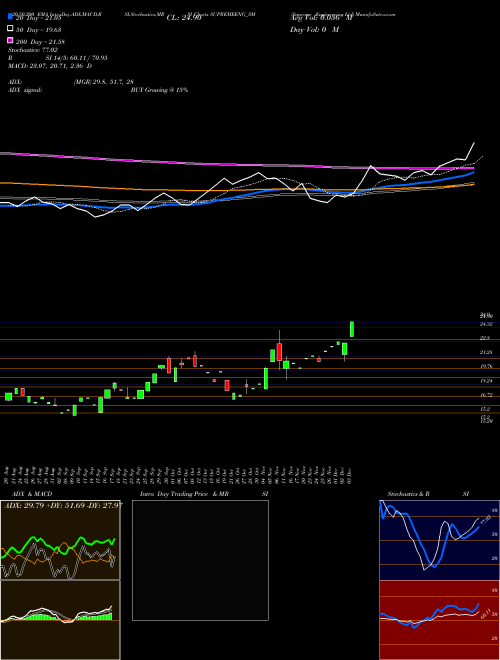Screen dimensions: 500x660
Task: Open the blue Stochastics chart thumbnail
Action: [x=440, y=540]
